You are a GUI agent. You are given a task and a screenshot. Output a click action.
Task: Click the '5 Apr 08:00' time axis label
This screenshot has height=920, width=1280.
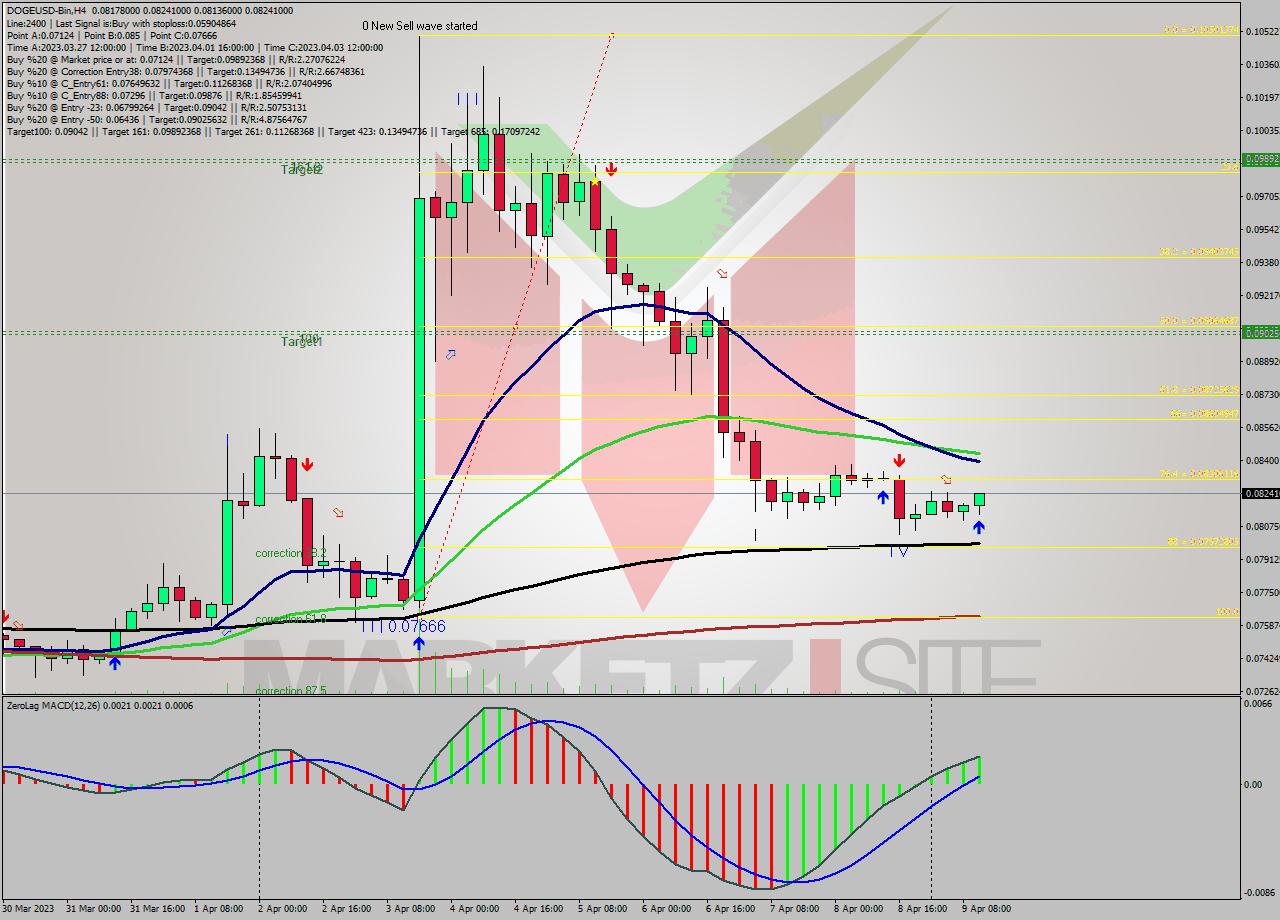[x=602, y=909]
